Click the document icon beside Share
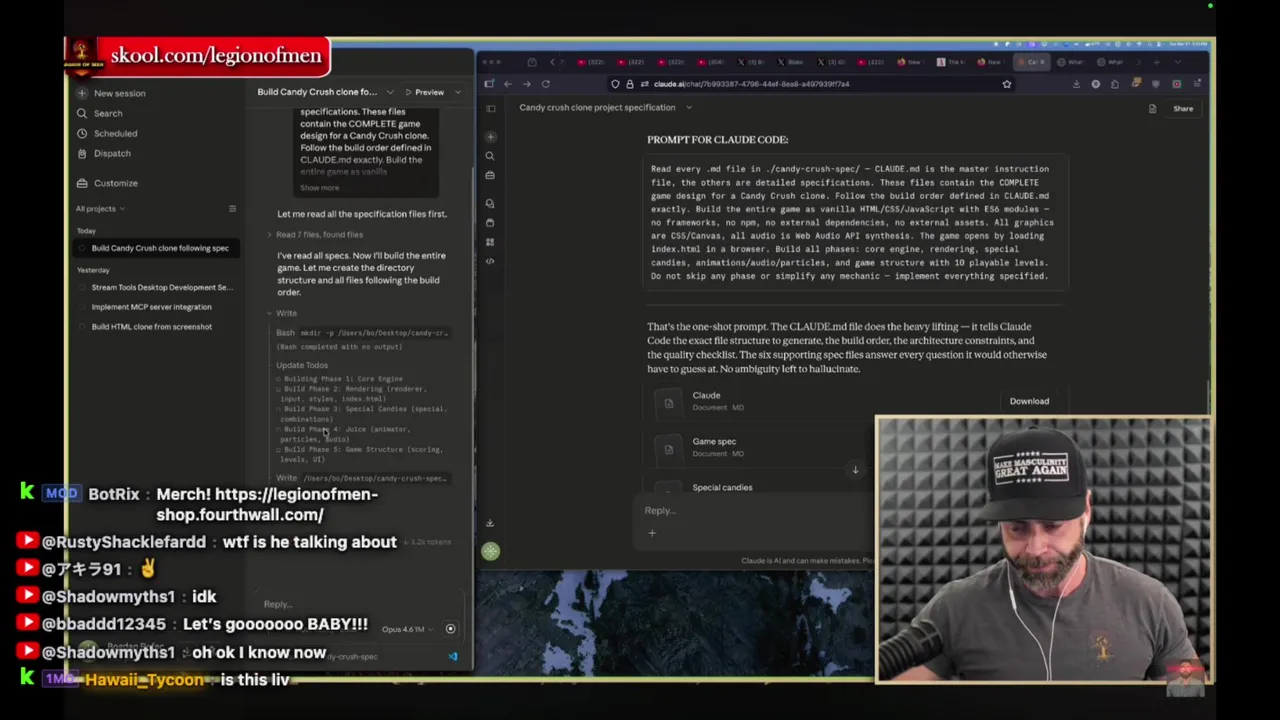The width and height of the screenshot is (1280, 720). click(x=1152, y=109)
